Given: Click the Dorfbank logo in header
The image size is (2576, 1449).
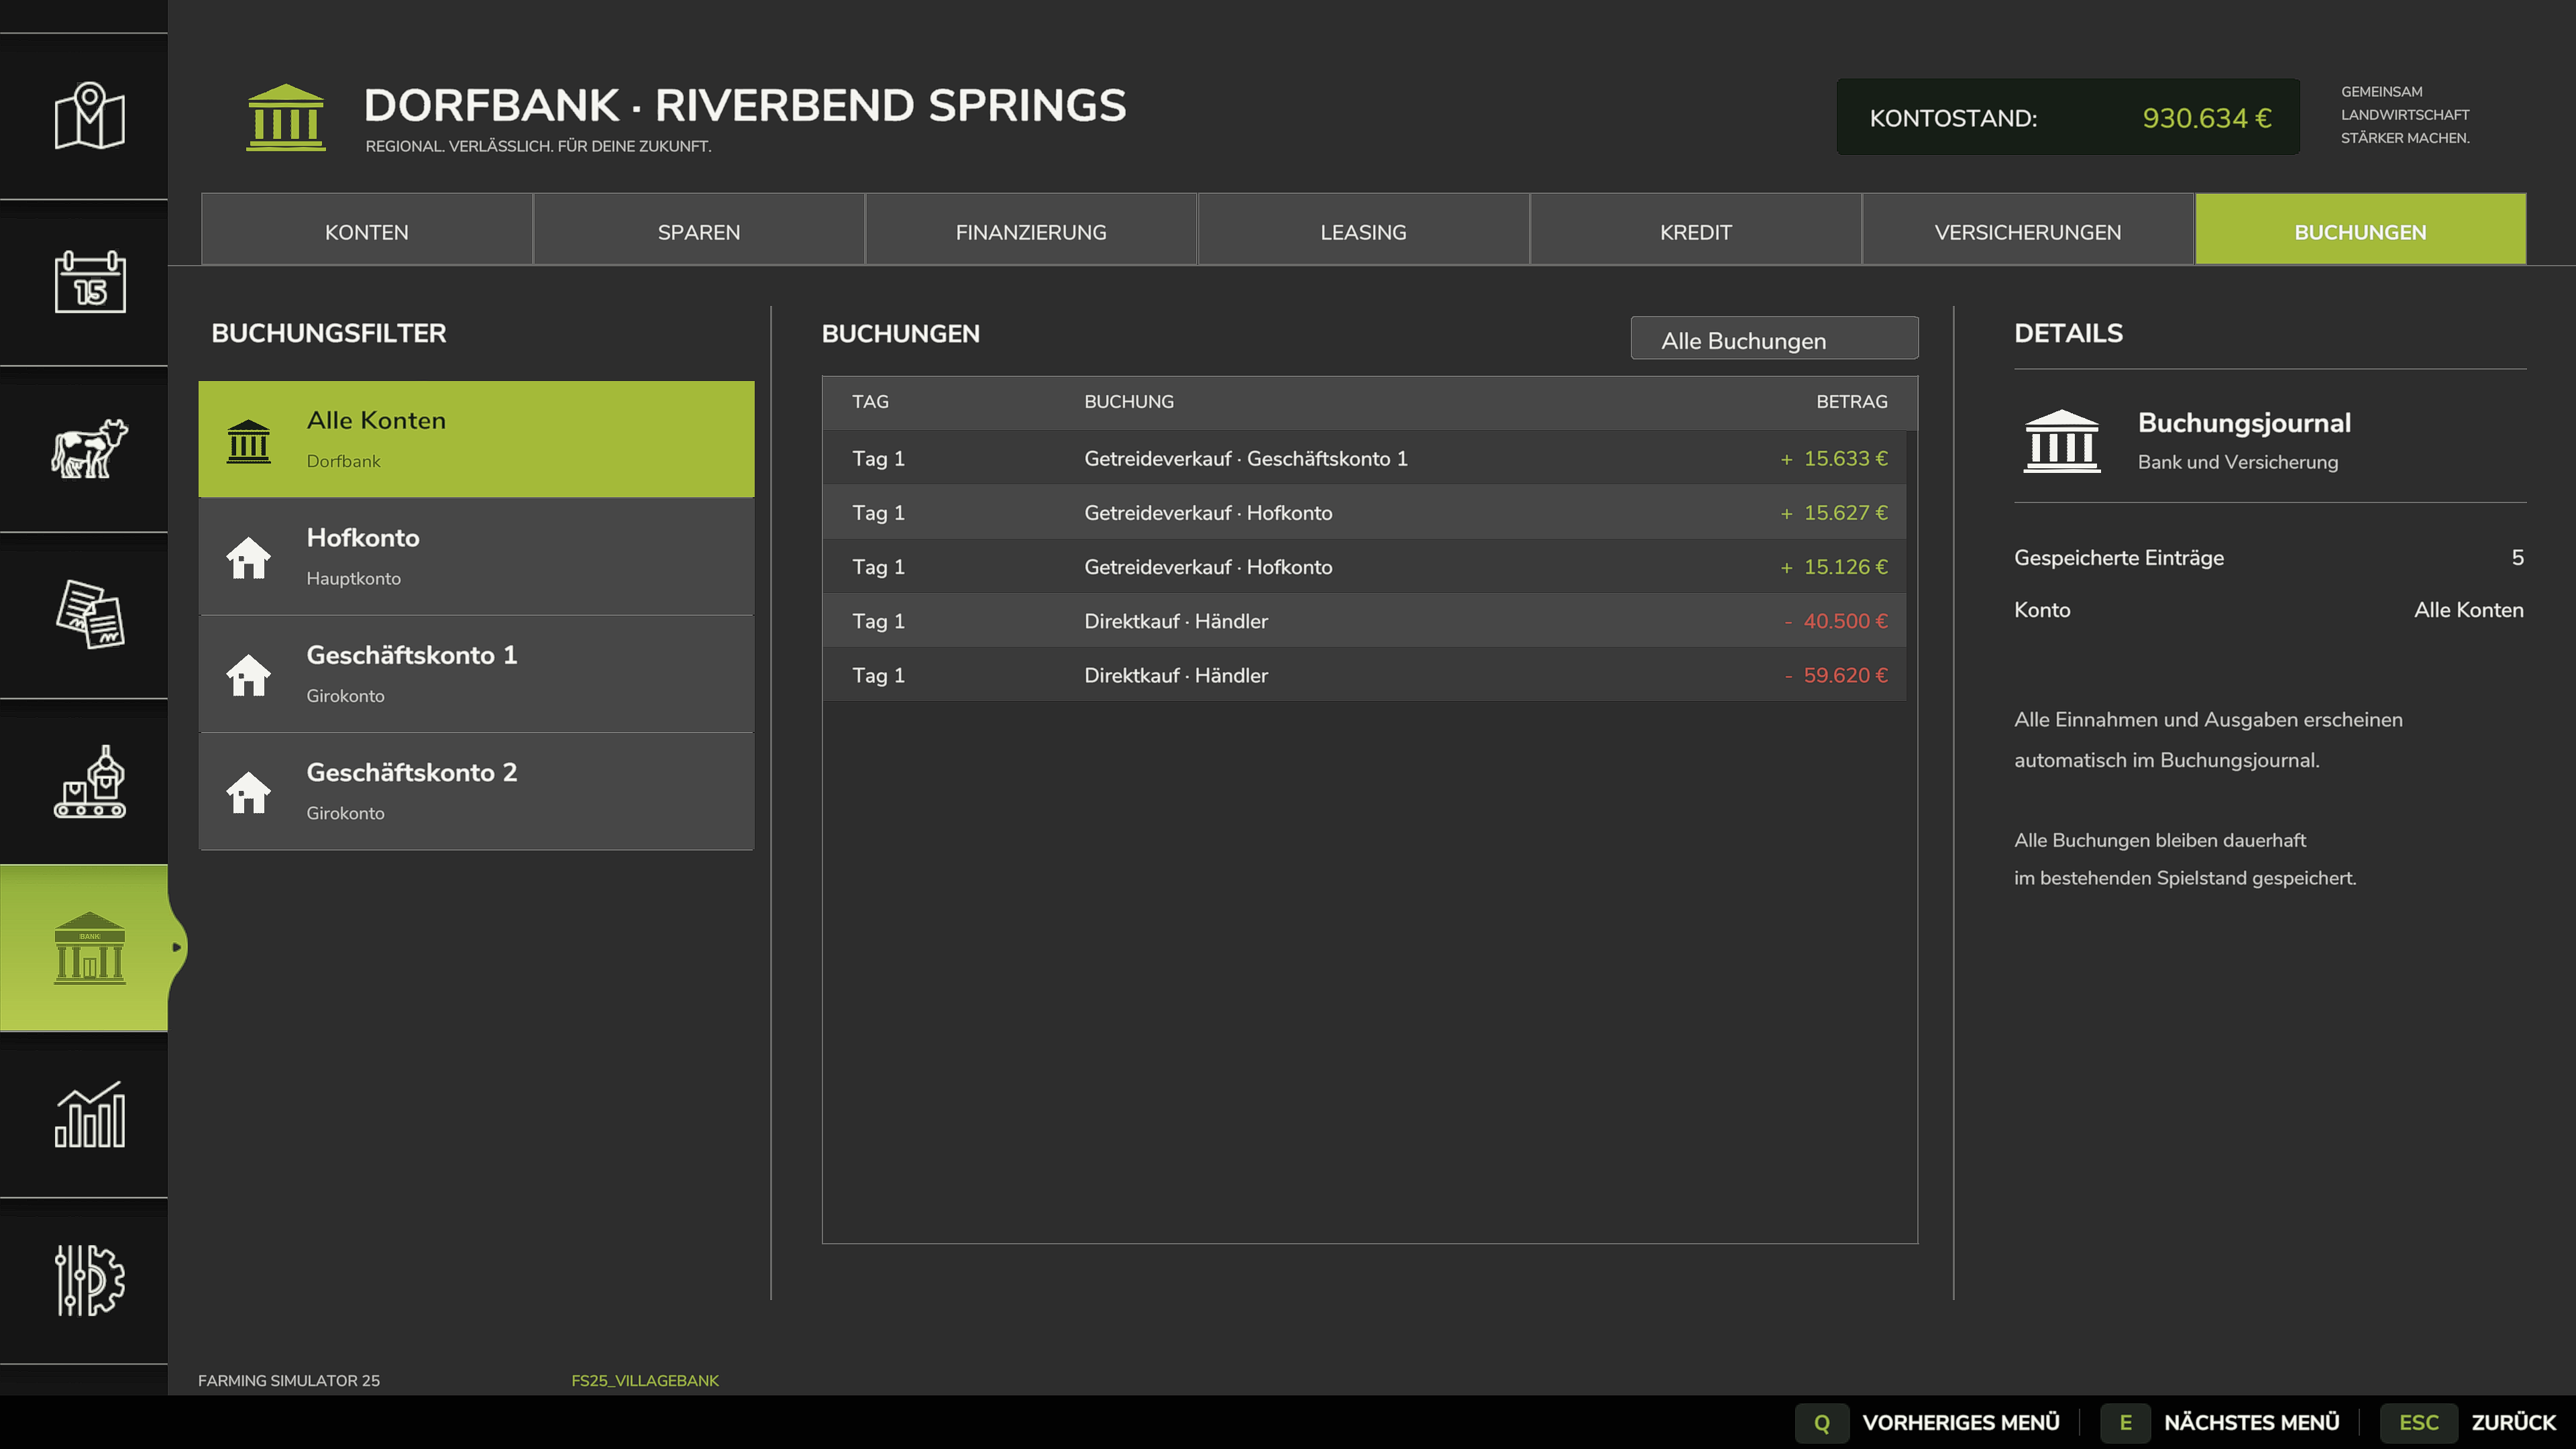Looking at the screenshot, I should (x=286, y=117).
